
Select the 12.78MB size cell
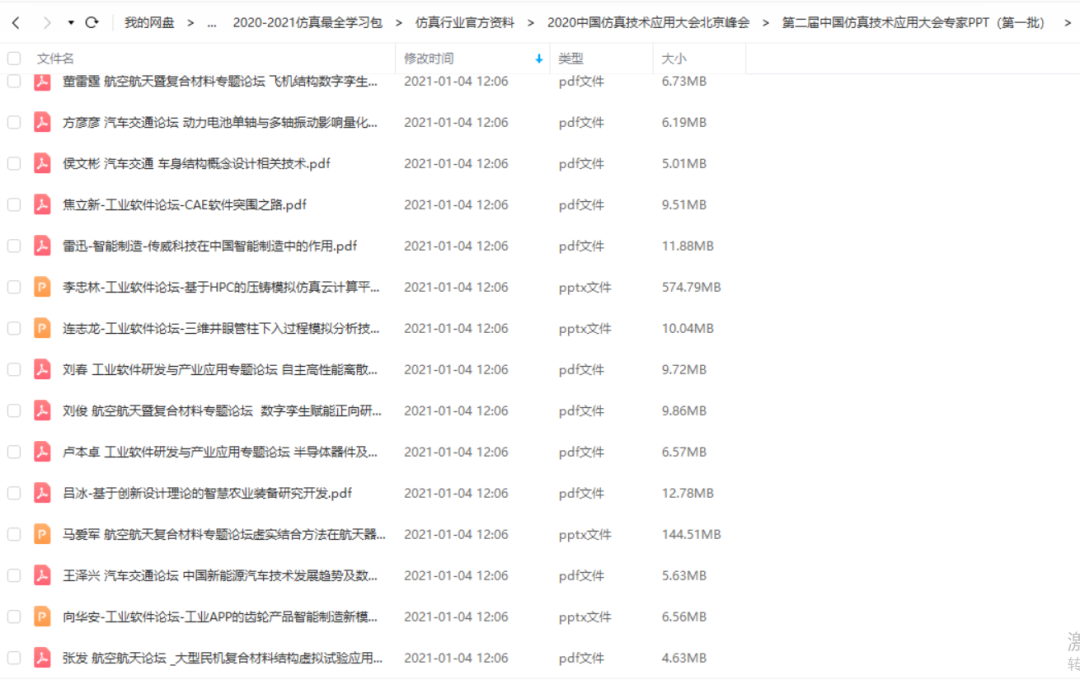tap(687, 493)
